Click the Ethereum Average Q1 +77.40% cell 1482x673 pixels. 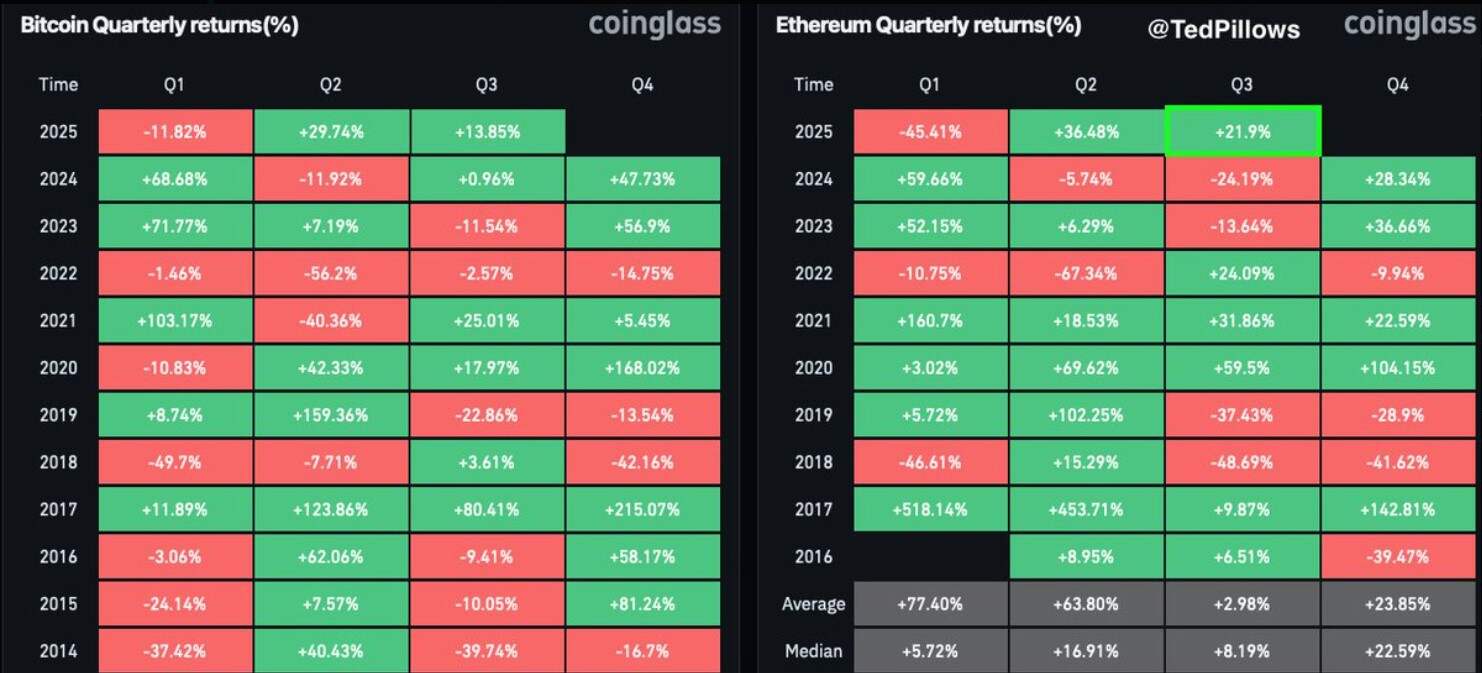(x=929, y=604)
